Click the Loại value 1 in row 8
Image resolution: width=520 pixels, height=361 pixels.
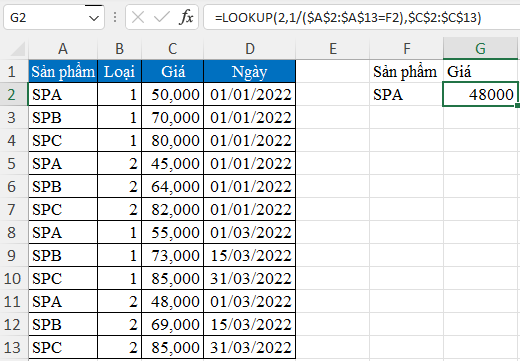[x=119, y=232]
